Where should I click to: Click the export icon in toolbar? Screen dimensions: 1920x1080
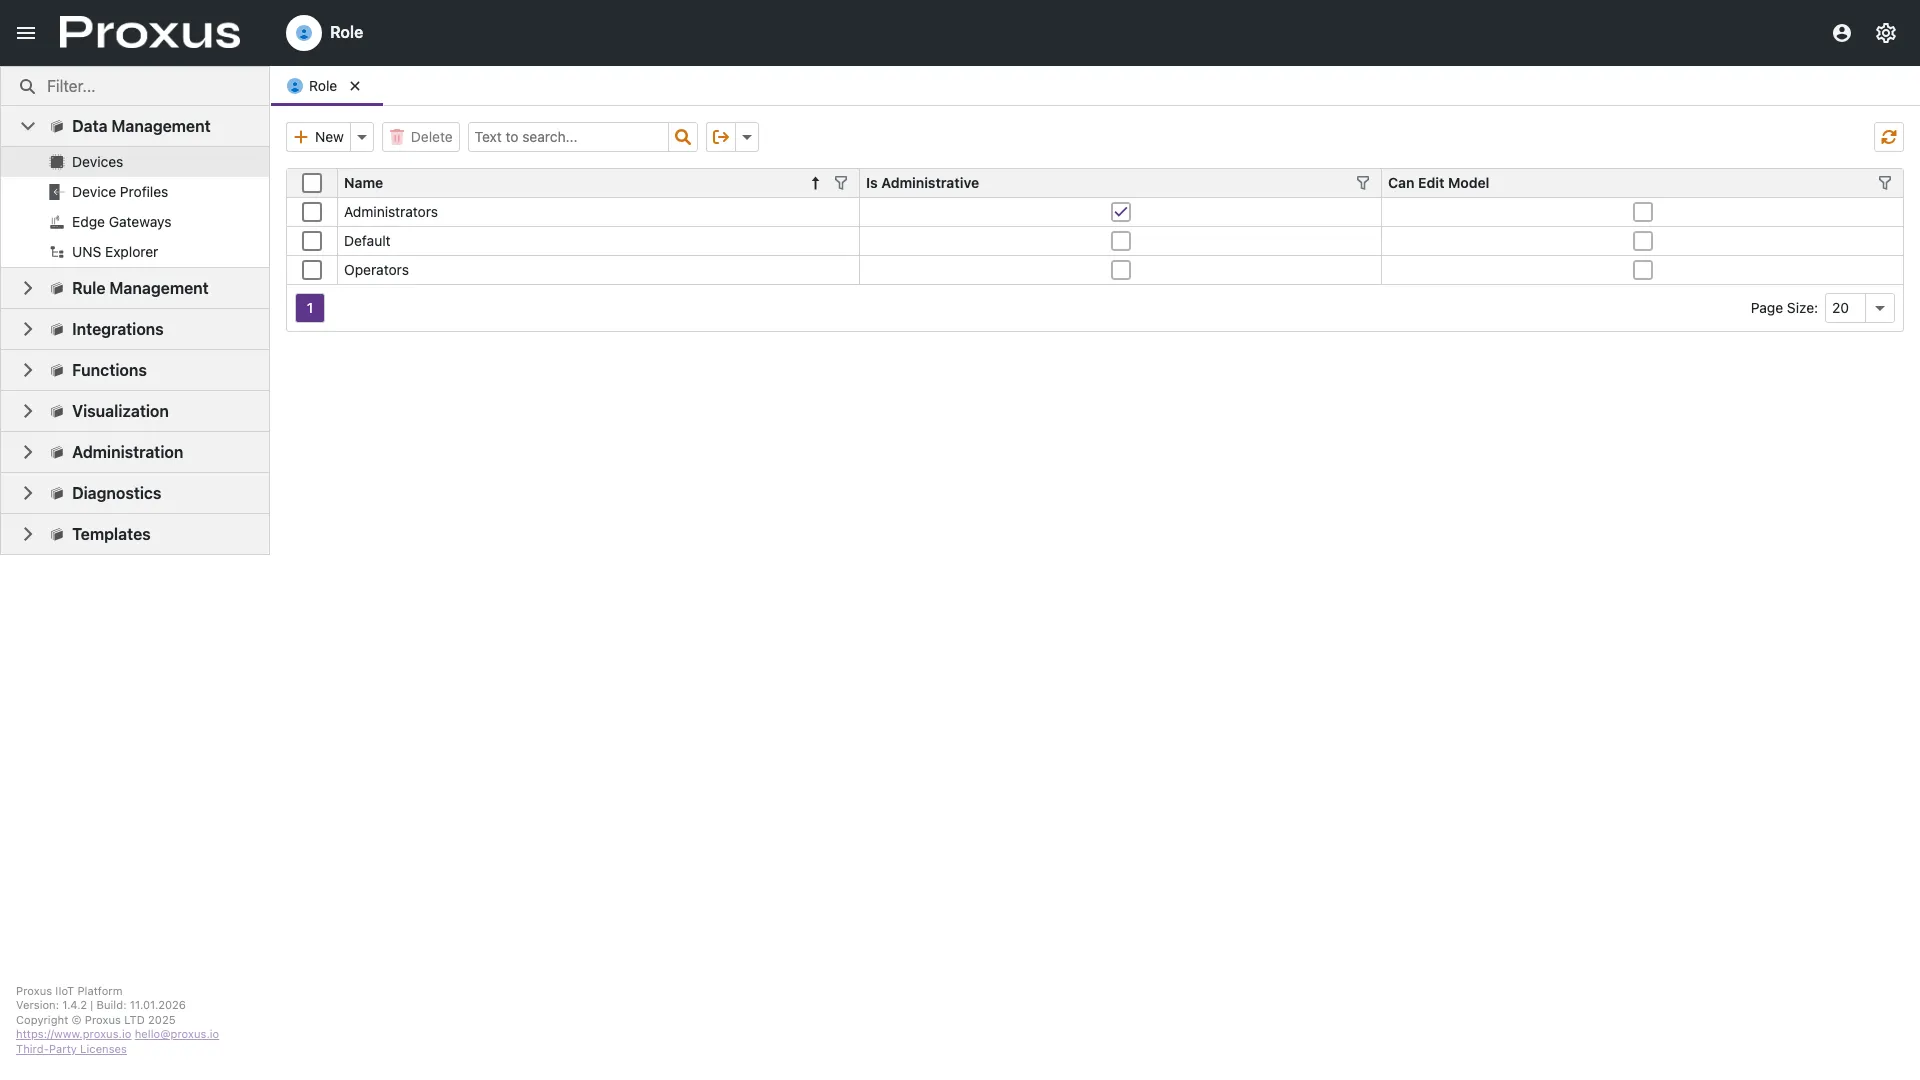[x=721, y=137]
